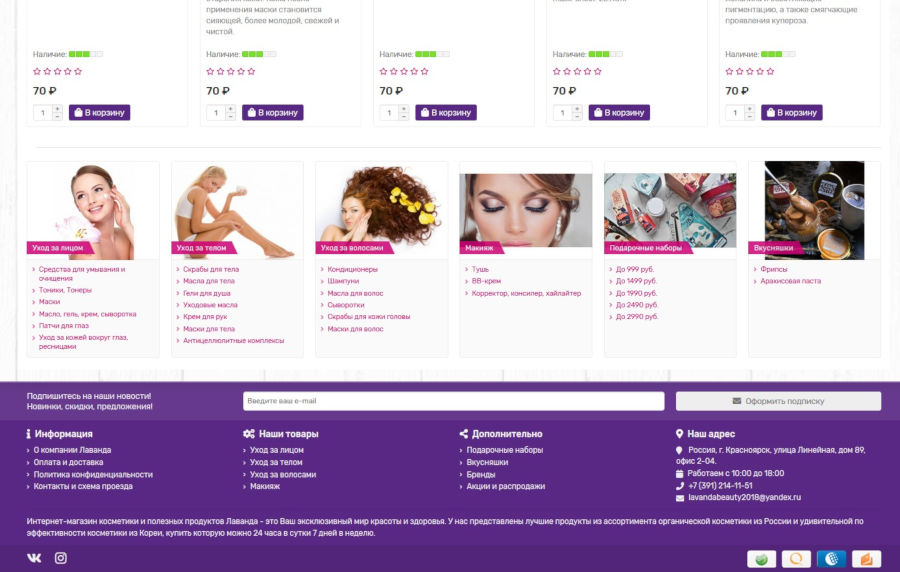Open the 'Макияж' category image

pos(526,211)
